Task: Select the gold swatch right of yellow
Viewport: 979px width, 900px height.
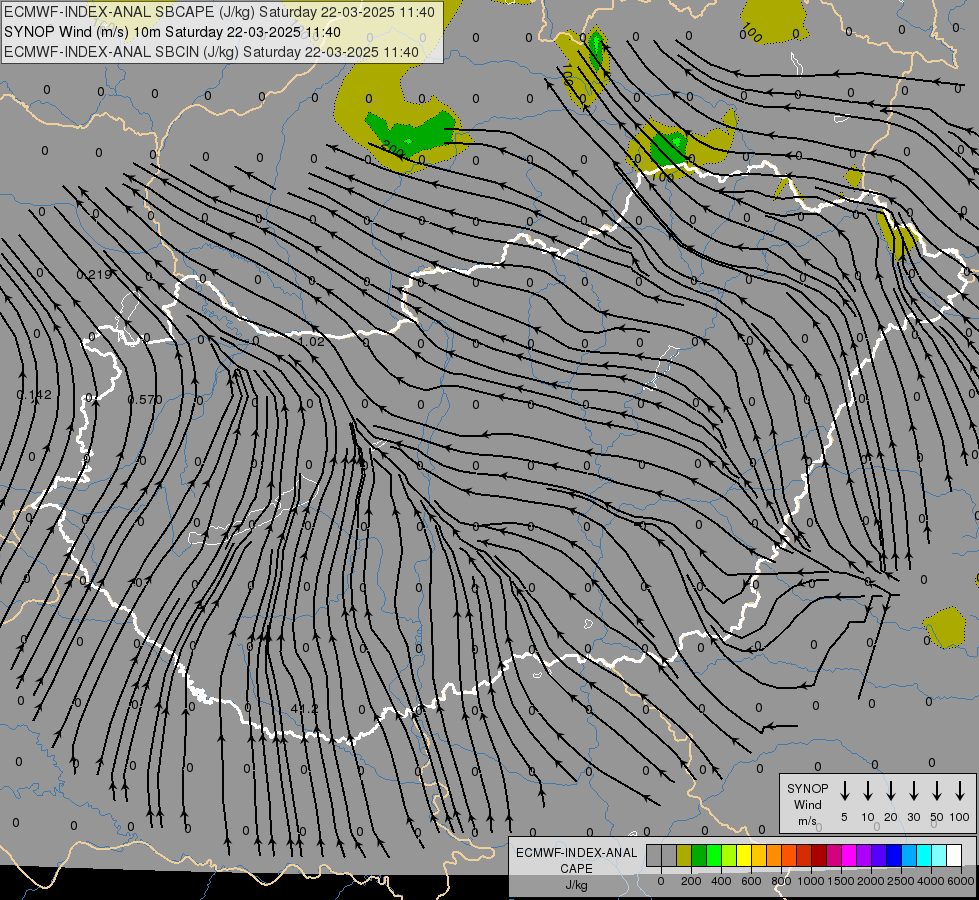Action: coord(759,855)
